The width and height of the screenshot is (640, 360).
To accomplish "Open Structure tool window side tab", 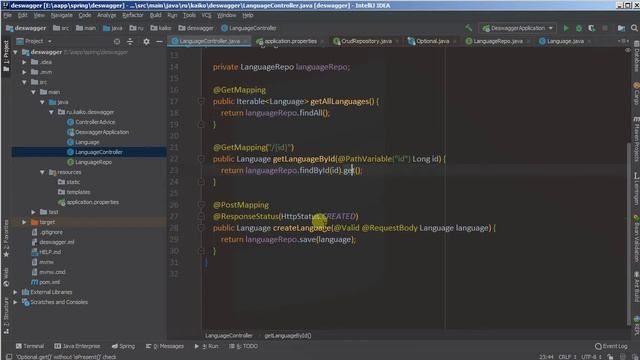I will coord(6,316).
